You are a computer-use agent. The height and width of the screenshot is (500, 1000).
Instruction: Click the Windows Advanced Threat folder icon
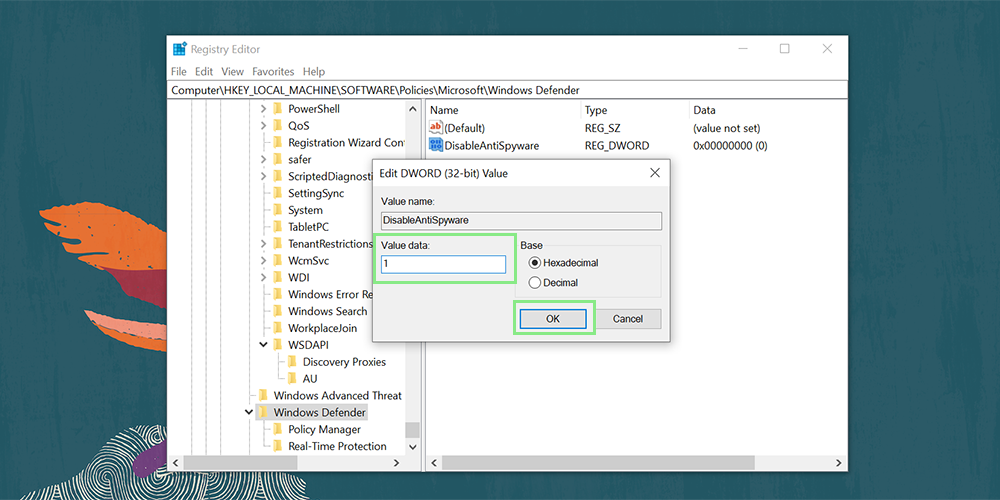click(263, 395)
